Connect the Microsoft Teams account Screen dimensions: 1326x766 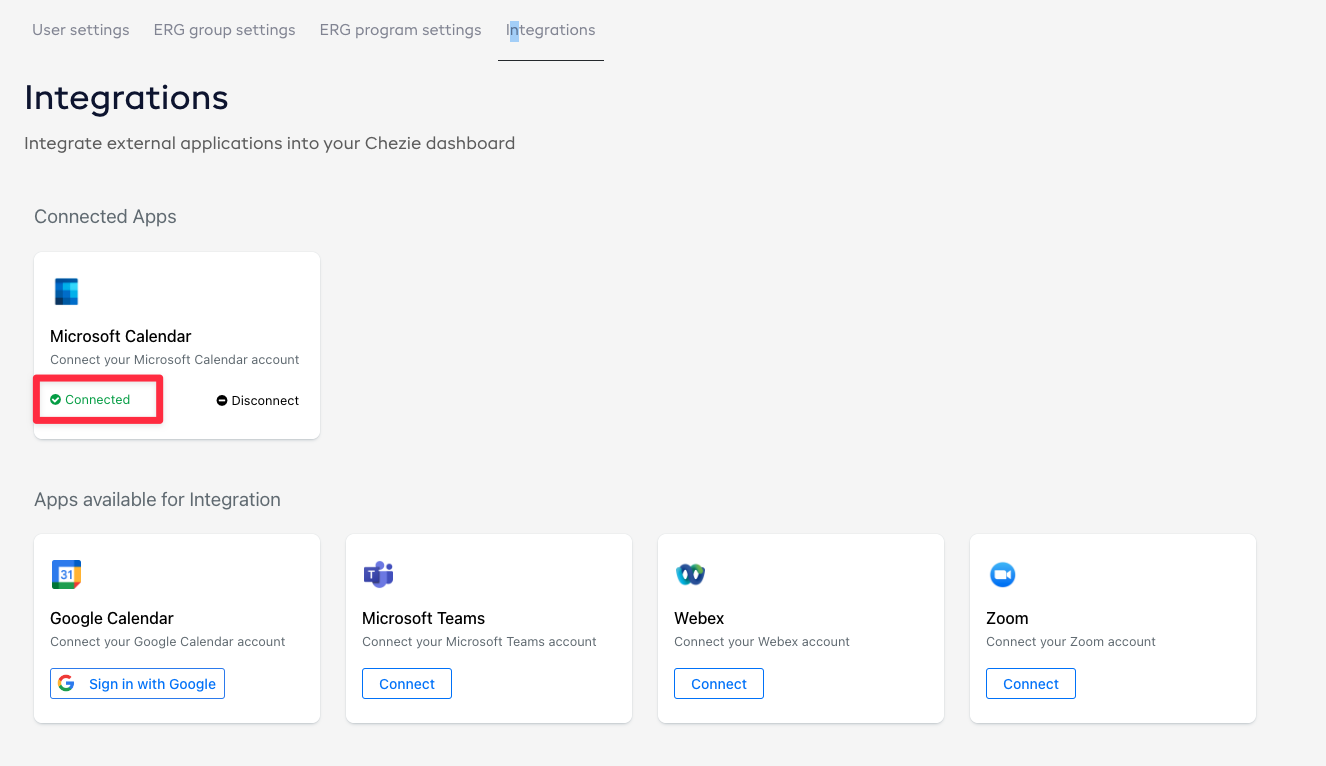(x=407, y=684)
